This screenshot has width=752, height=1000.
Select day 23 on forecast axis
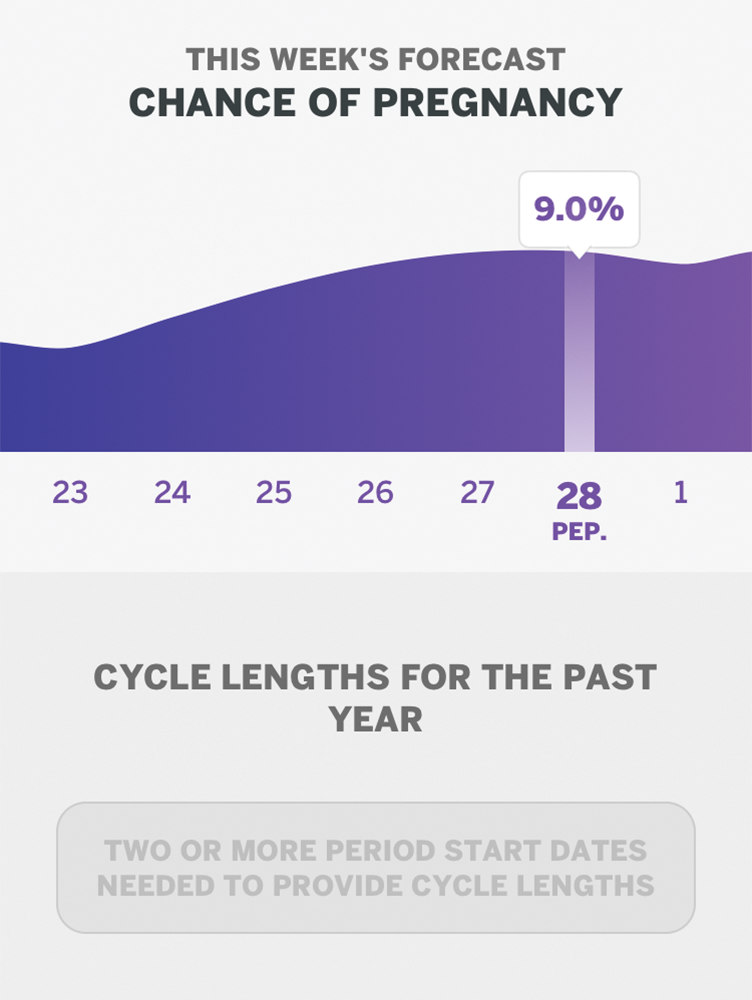pyautogui.click(x=70, y=492)
